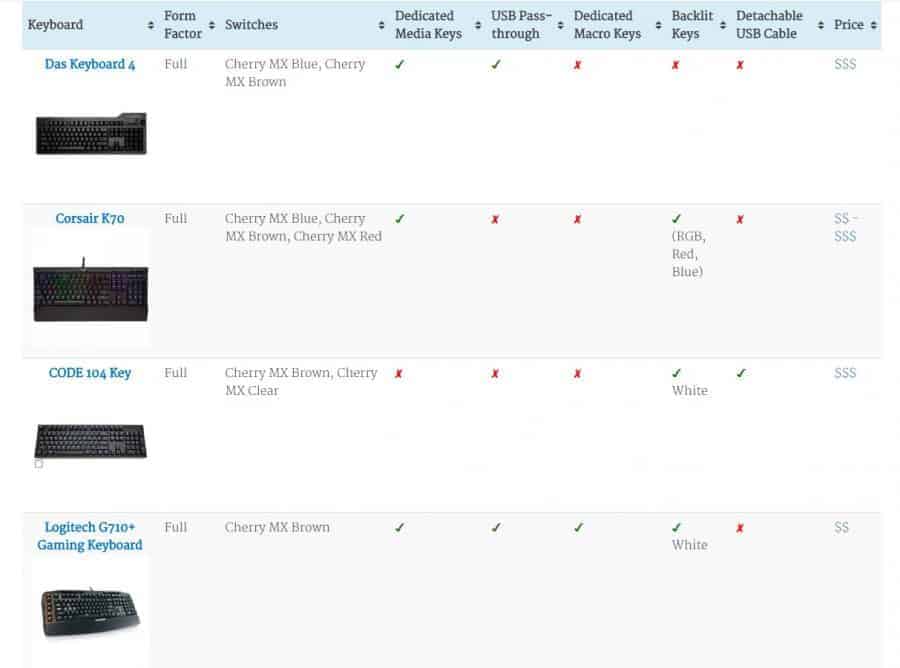
Task: Open the Corsair K70 link
Action: click(90, 219)
